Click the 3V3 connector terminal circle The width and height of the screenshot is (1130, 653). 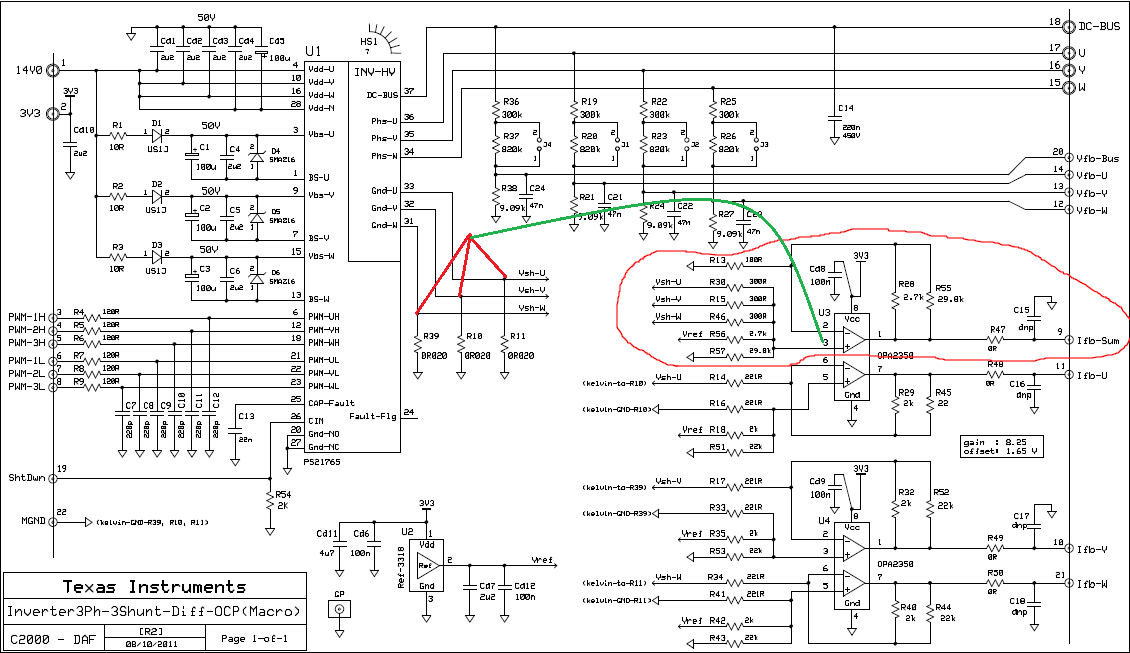[x=53, y=114]
